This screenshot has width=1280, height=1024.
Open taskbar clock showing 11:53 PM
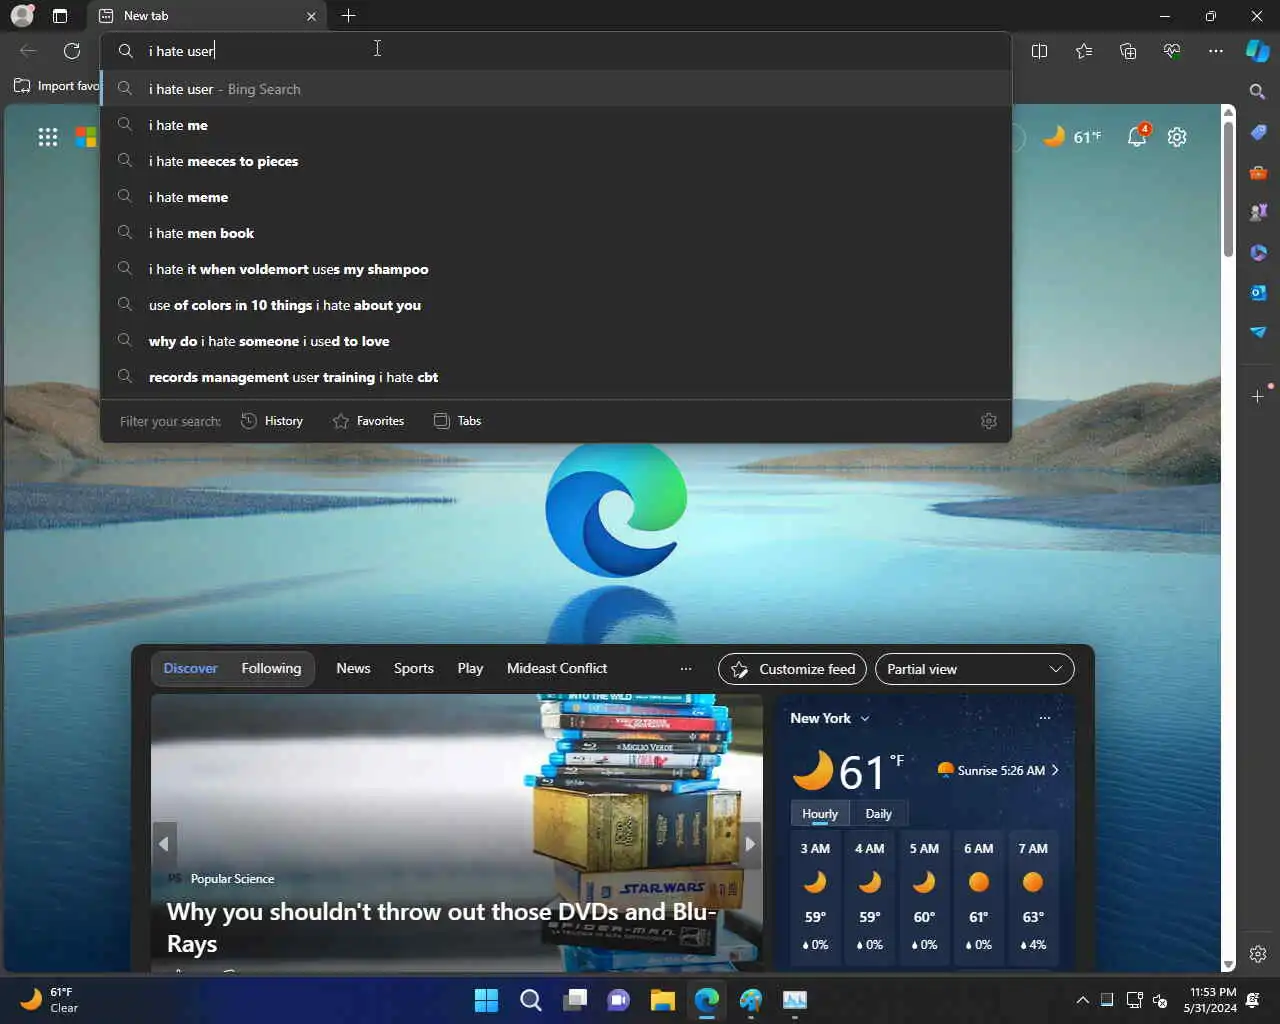[x=1210, y=1000]
